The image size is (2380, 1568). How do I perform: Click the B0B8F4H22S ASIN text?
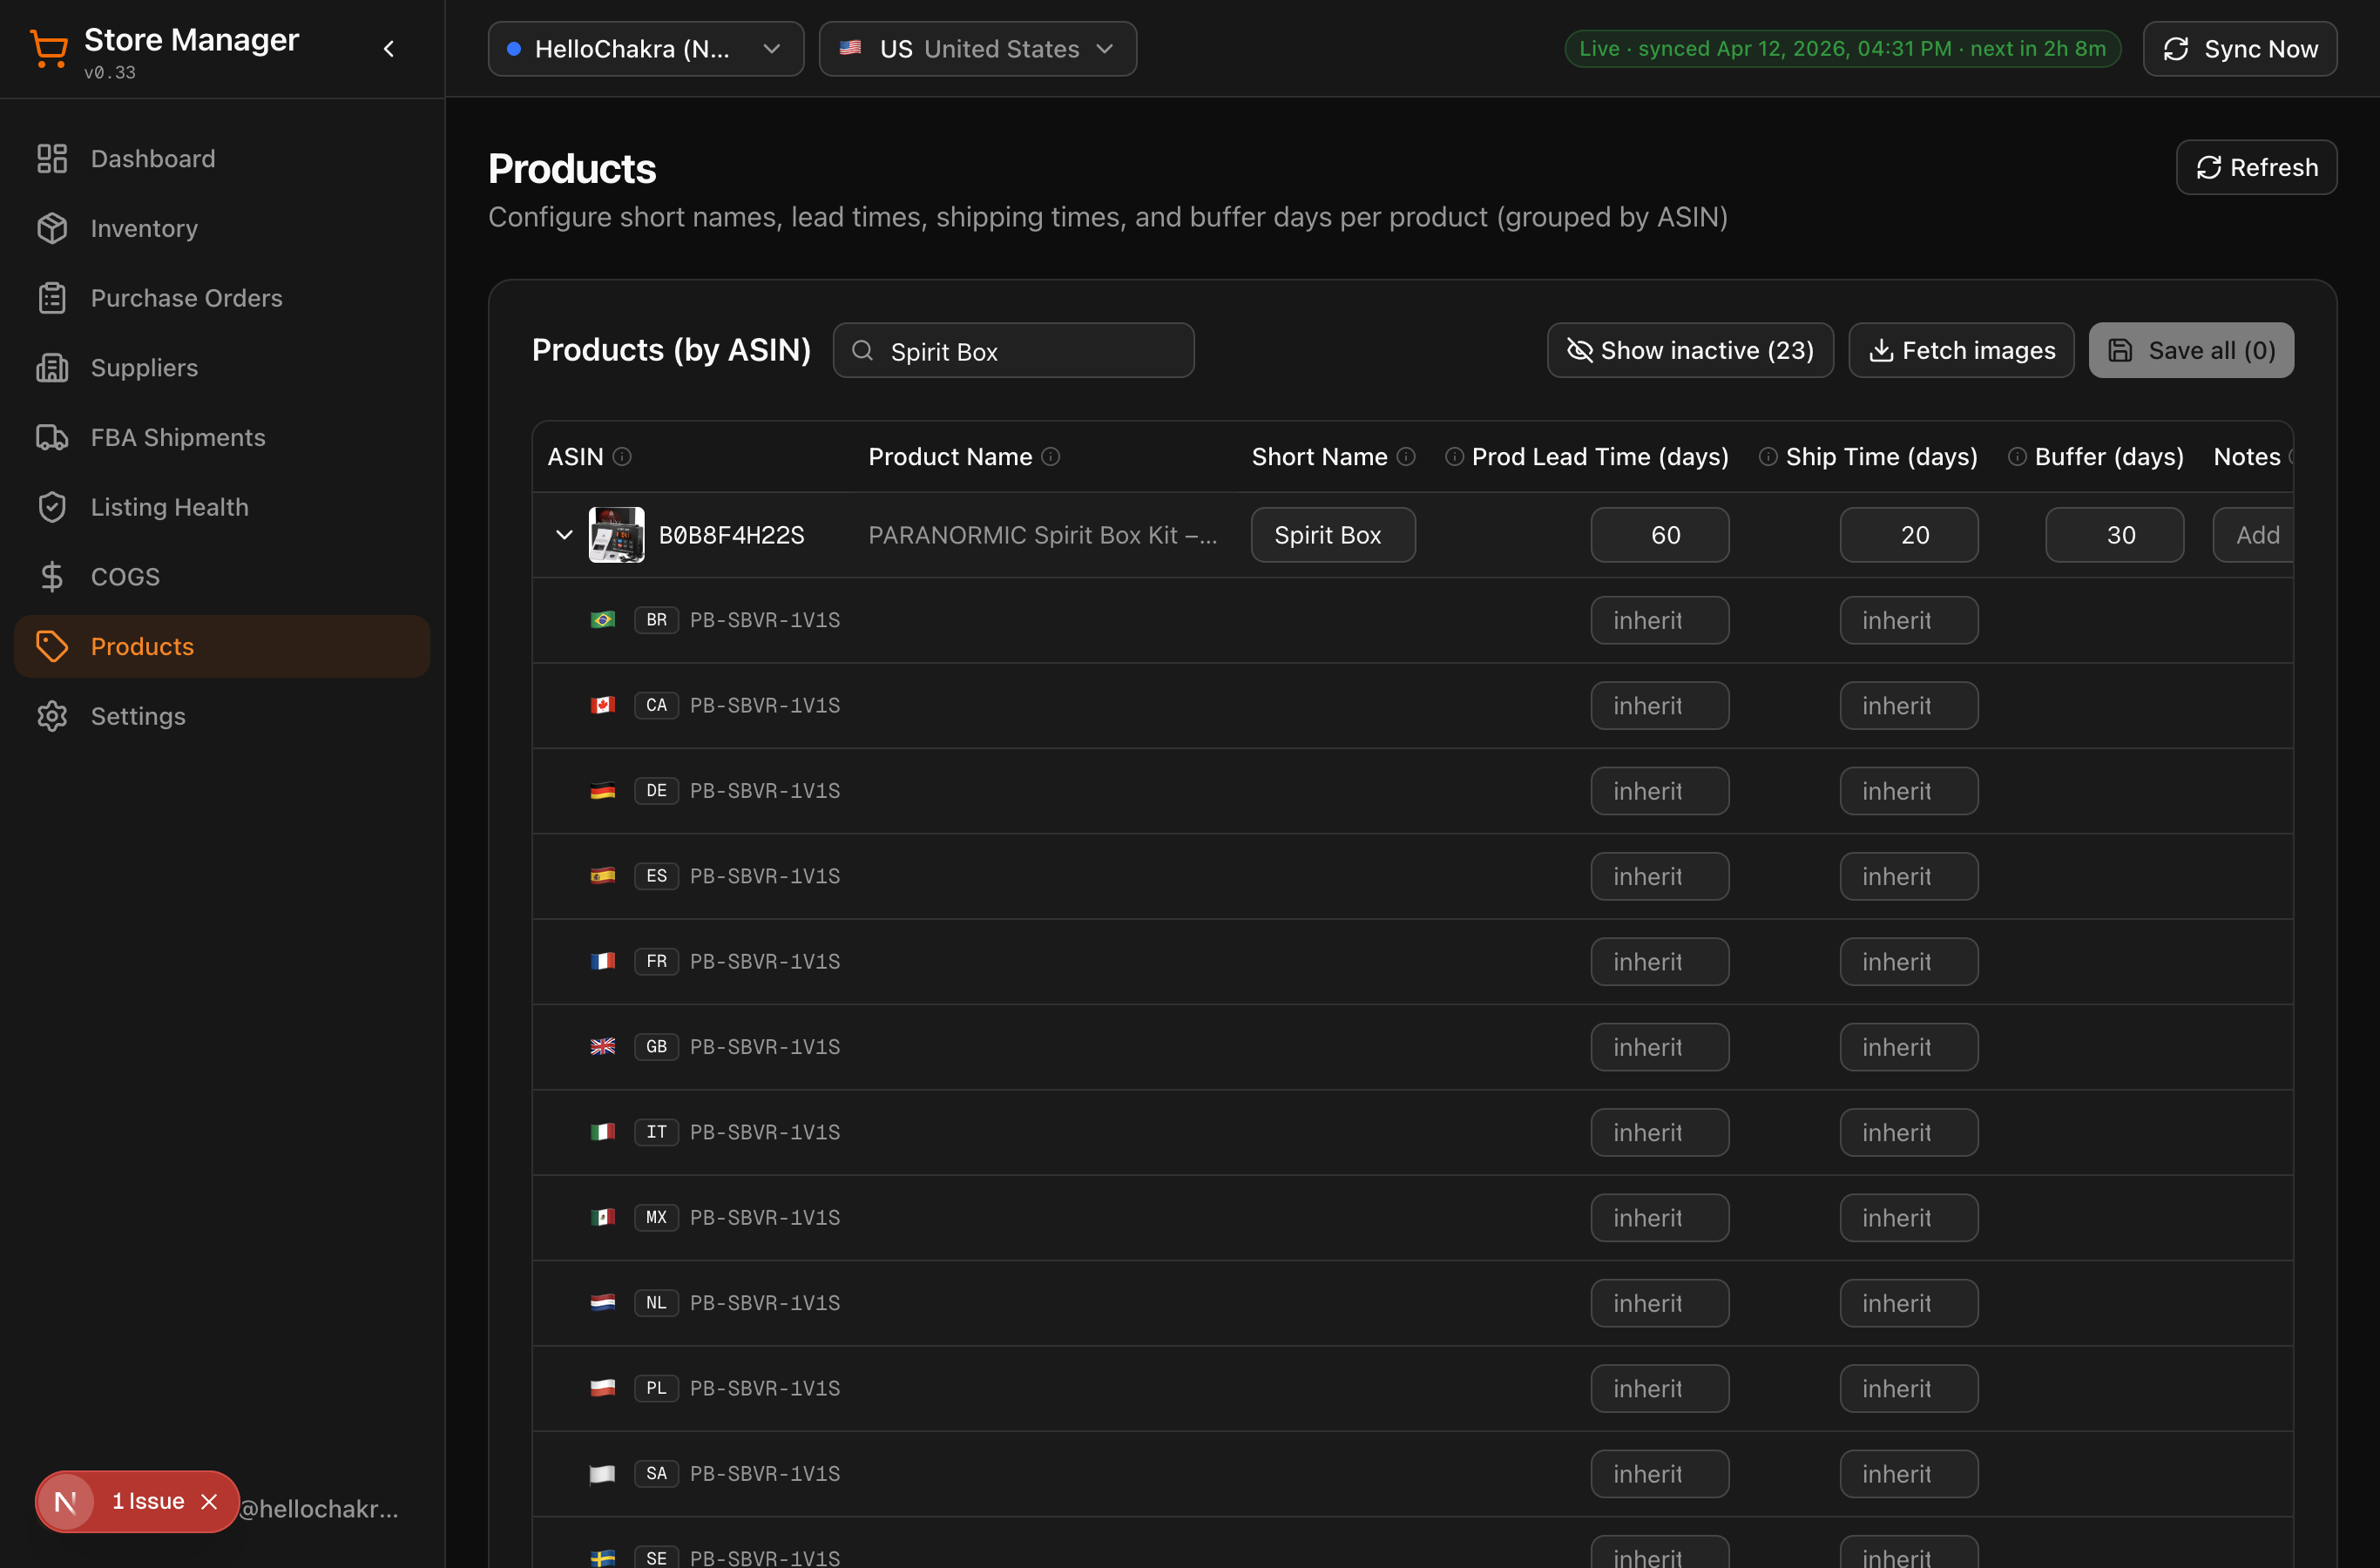point(731,535)
